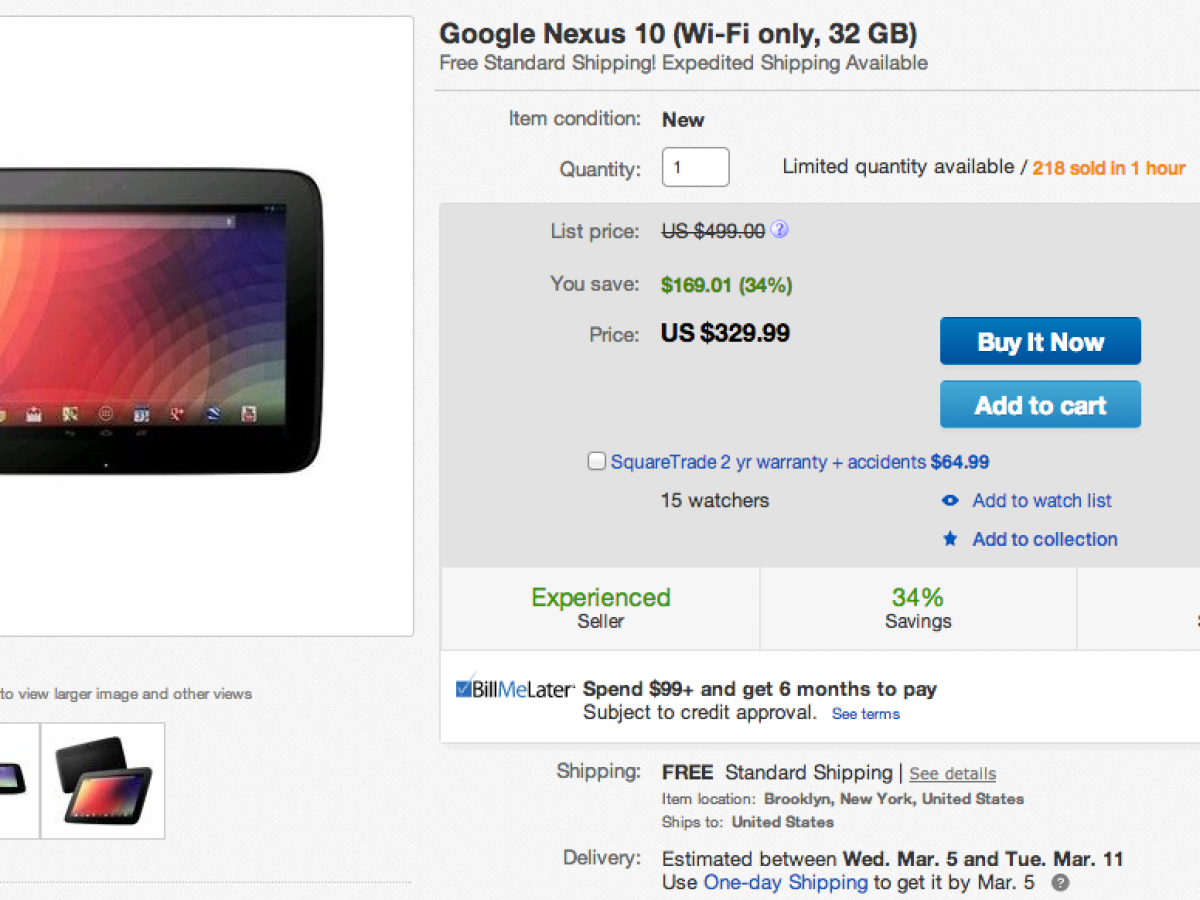Click the Add to watch list link
This screenshot has height=900, width=1200.
pos(1042,501)
